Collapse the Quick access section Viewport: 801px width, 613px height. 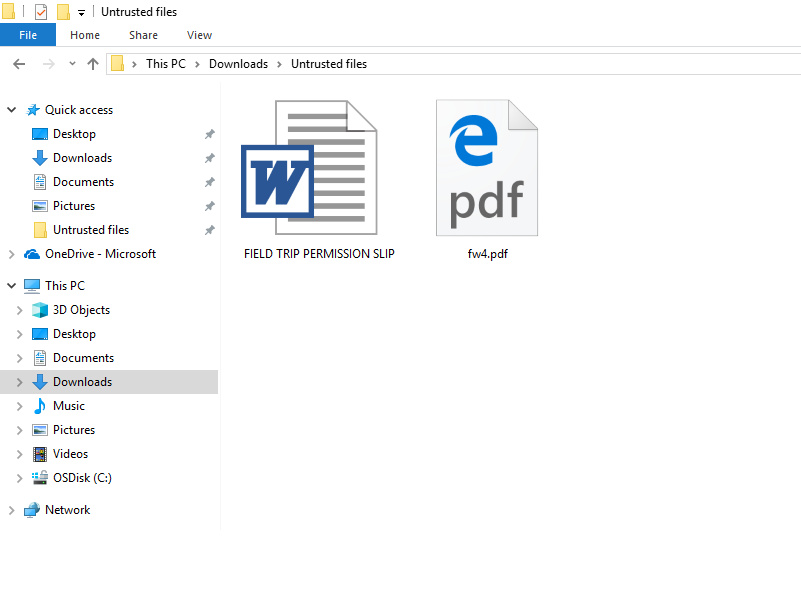pos(10,109)
